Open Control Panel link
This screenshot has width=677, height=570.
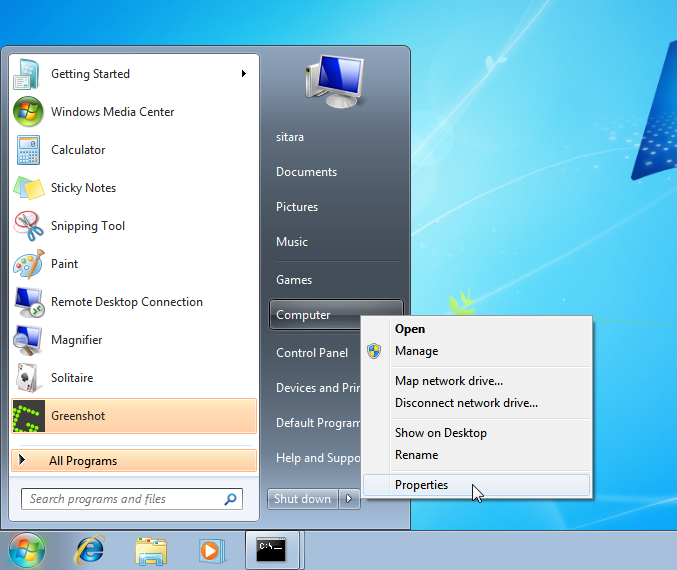pyautogui.click(x=312, y=353)
